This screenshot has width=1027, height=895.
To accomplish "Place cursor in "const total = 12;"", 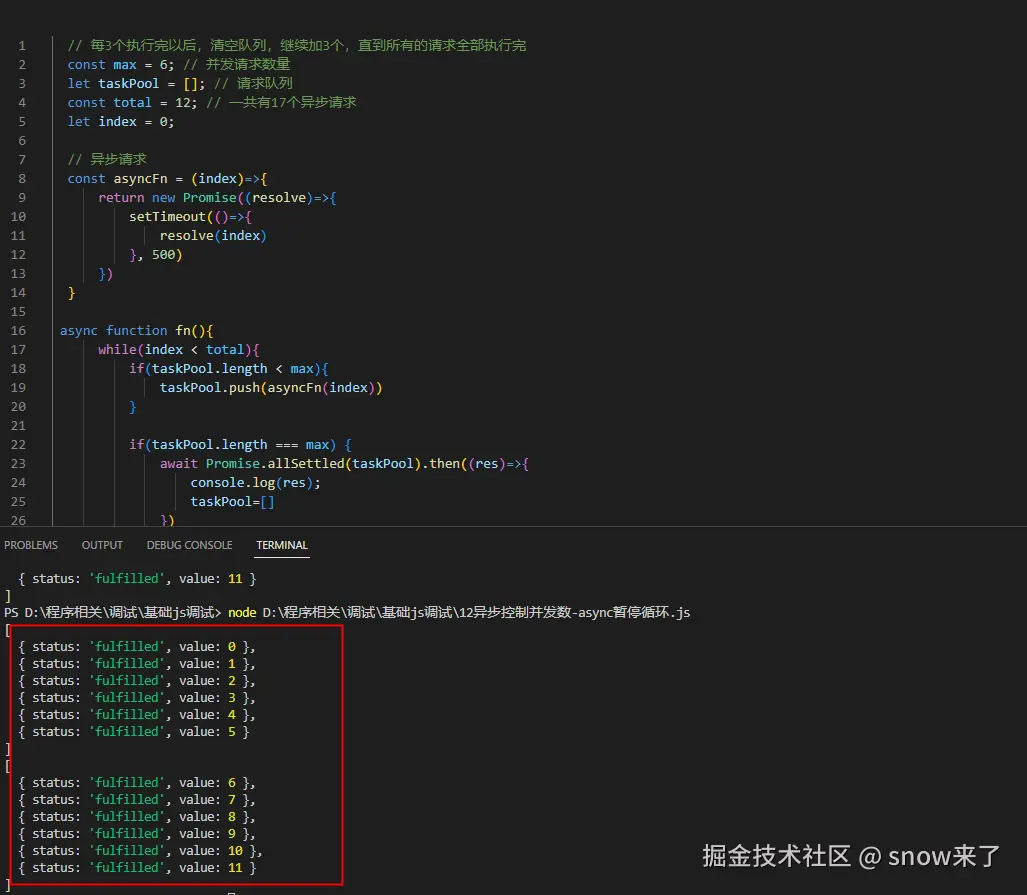I will (132, 102).
